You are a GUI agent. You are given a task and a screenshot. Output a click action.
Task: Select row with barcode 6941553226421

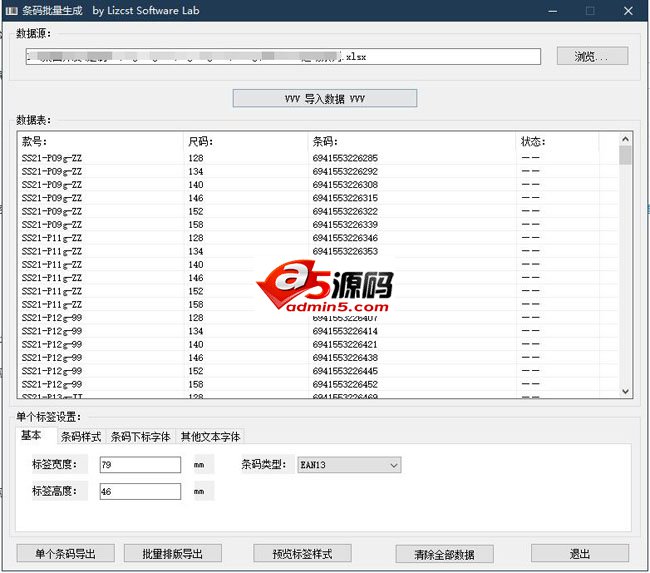pos(318,344)
